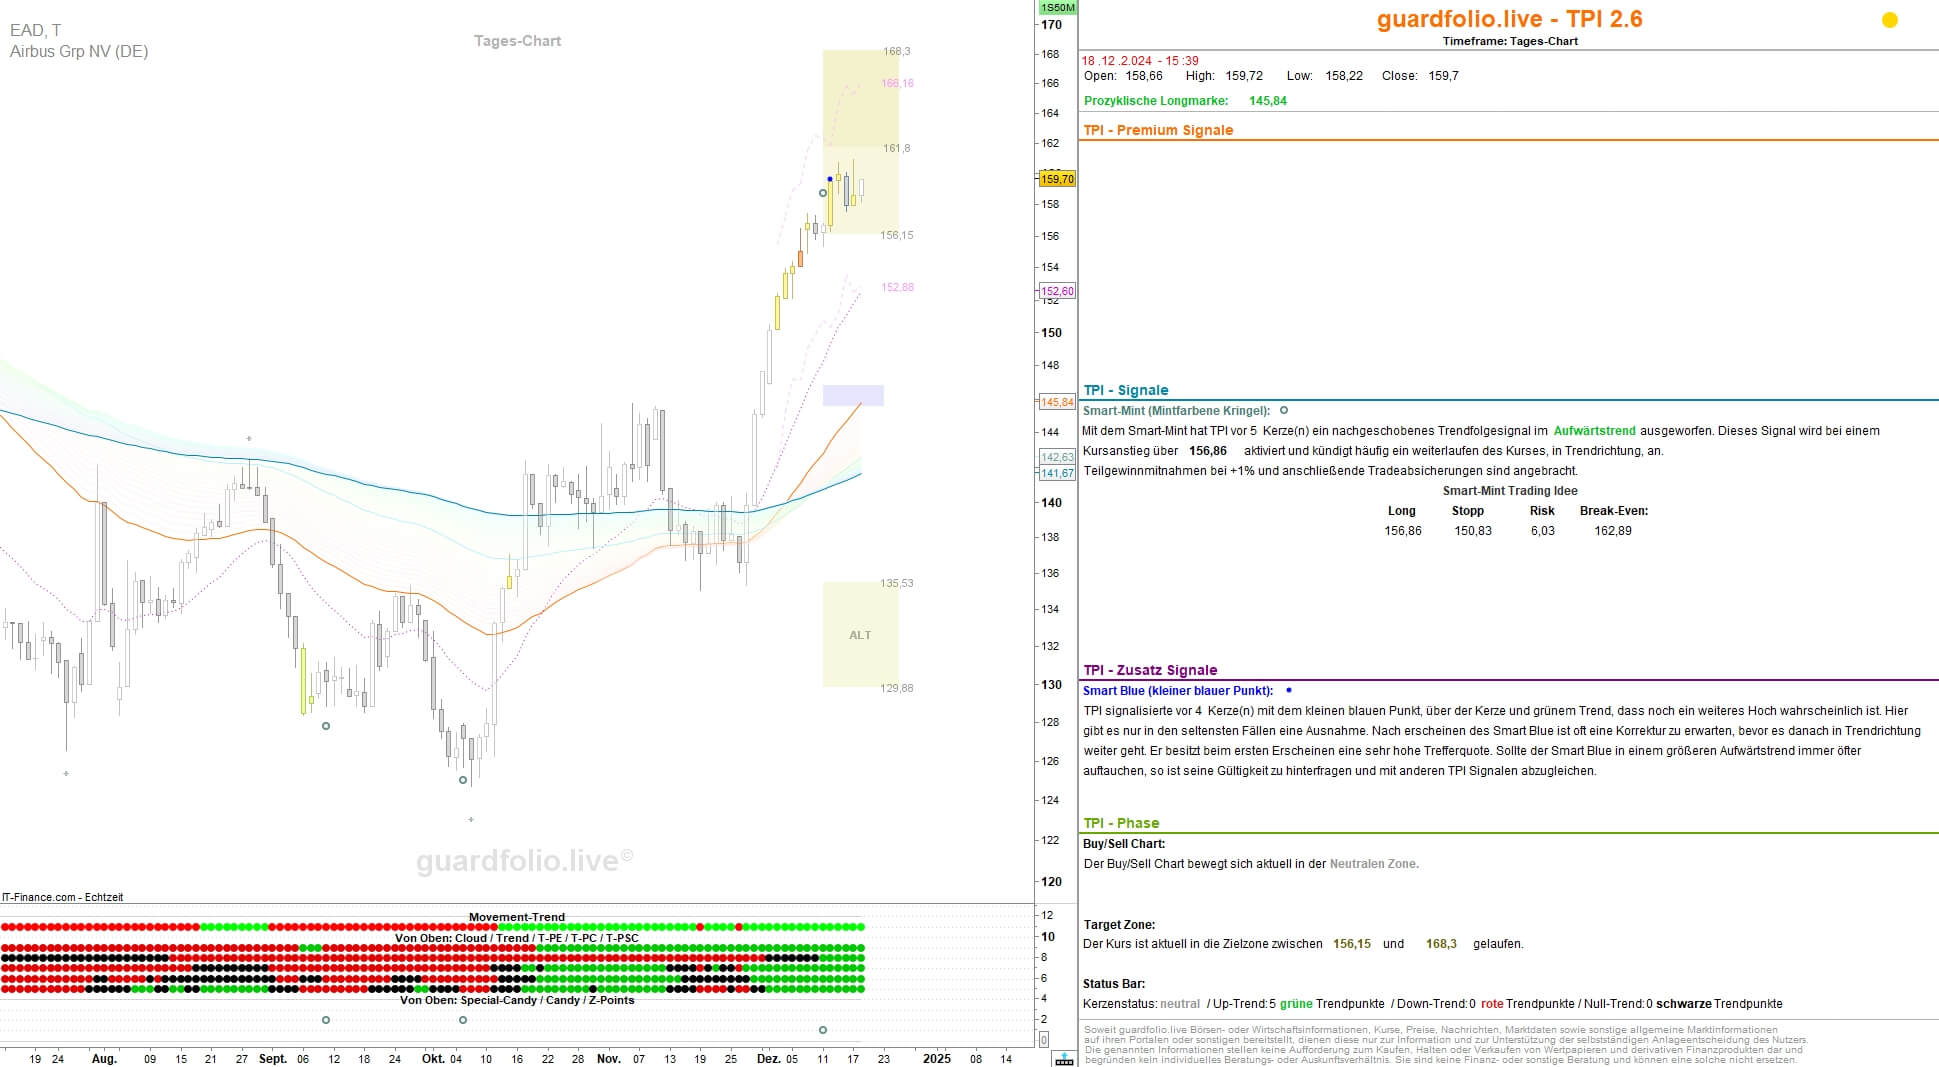This screenshot has width=1939, height=1067.
Task: Click the purple price tag 152,60
Action: coord(1057,291)
